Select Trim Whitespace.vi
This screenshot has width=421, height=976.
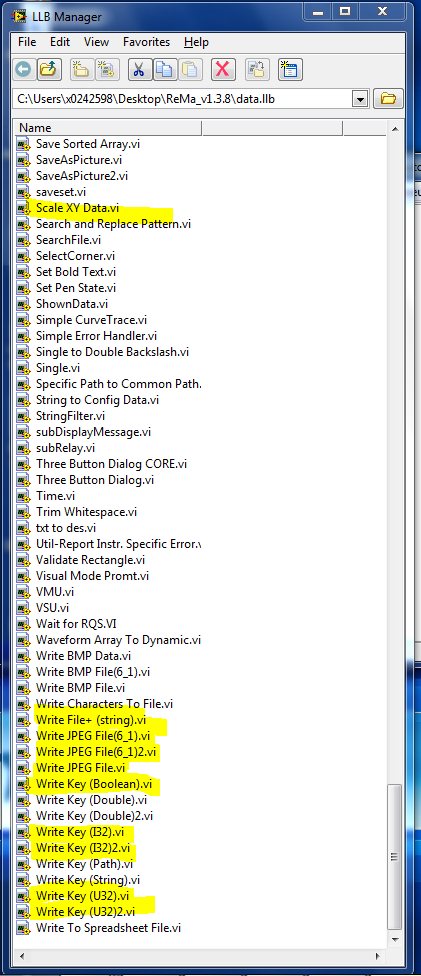coord(87,512)
